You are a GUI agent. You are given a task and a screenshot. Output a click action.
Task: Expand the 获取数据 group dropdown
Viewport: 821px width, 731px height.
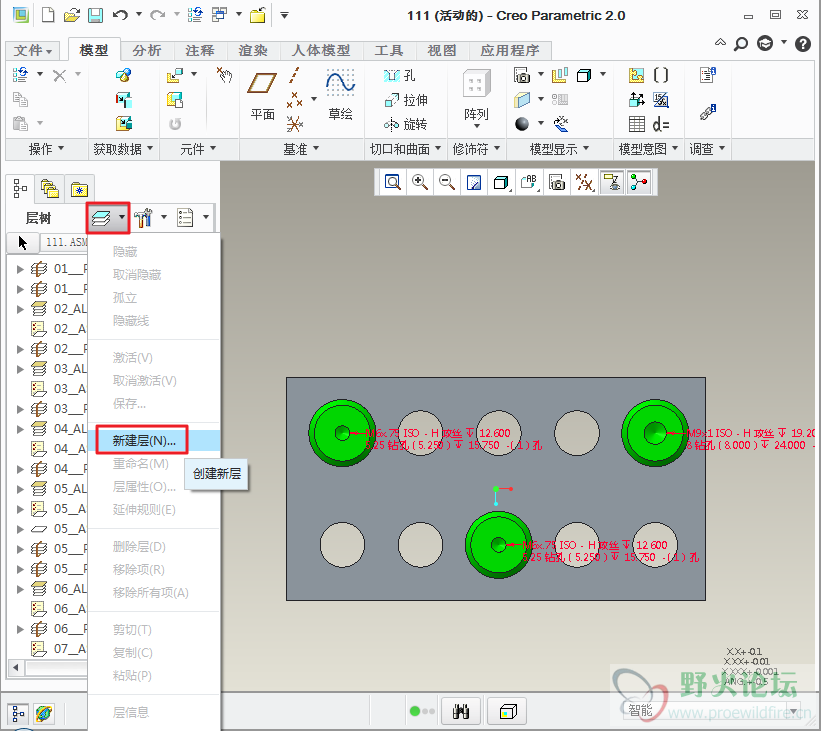[123, 149]
